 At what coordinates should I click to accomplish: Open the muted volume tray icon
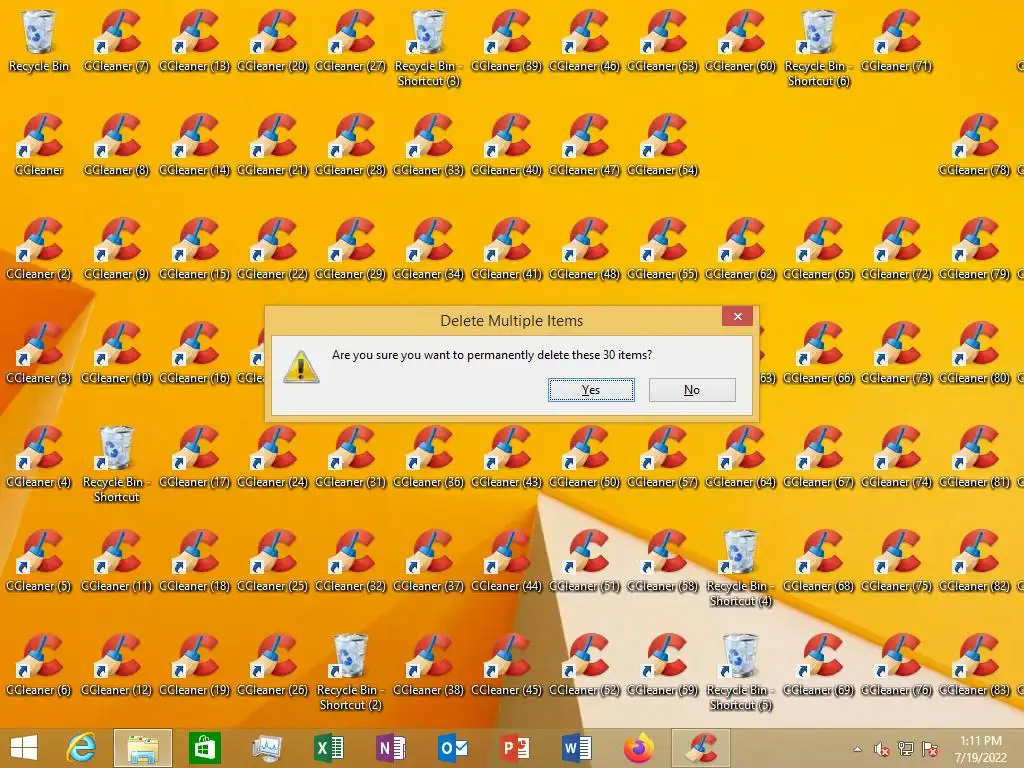point(881,749)
